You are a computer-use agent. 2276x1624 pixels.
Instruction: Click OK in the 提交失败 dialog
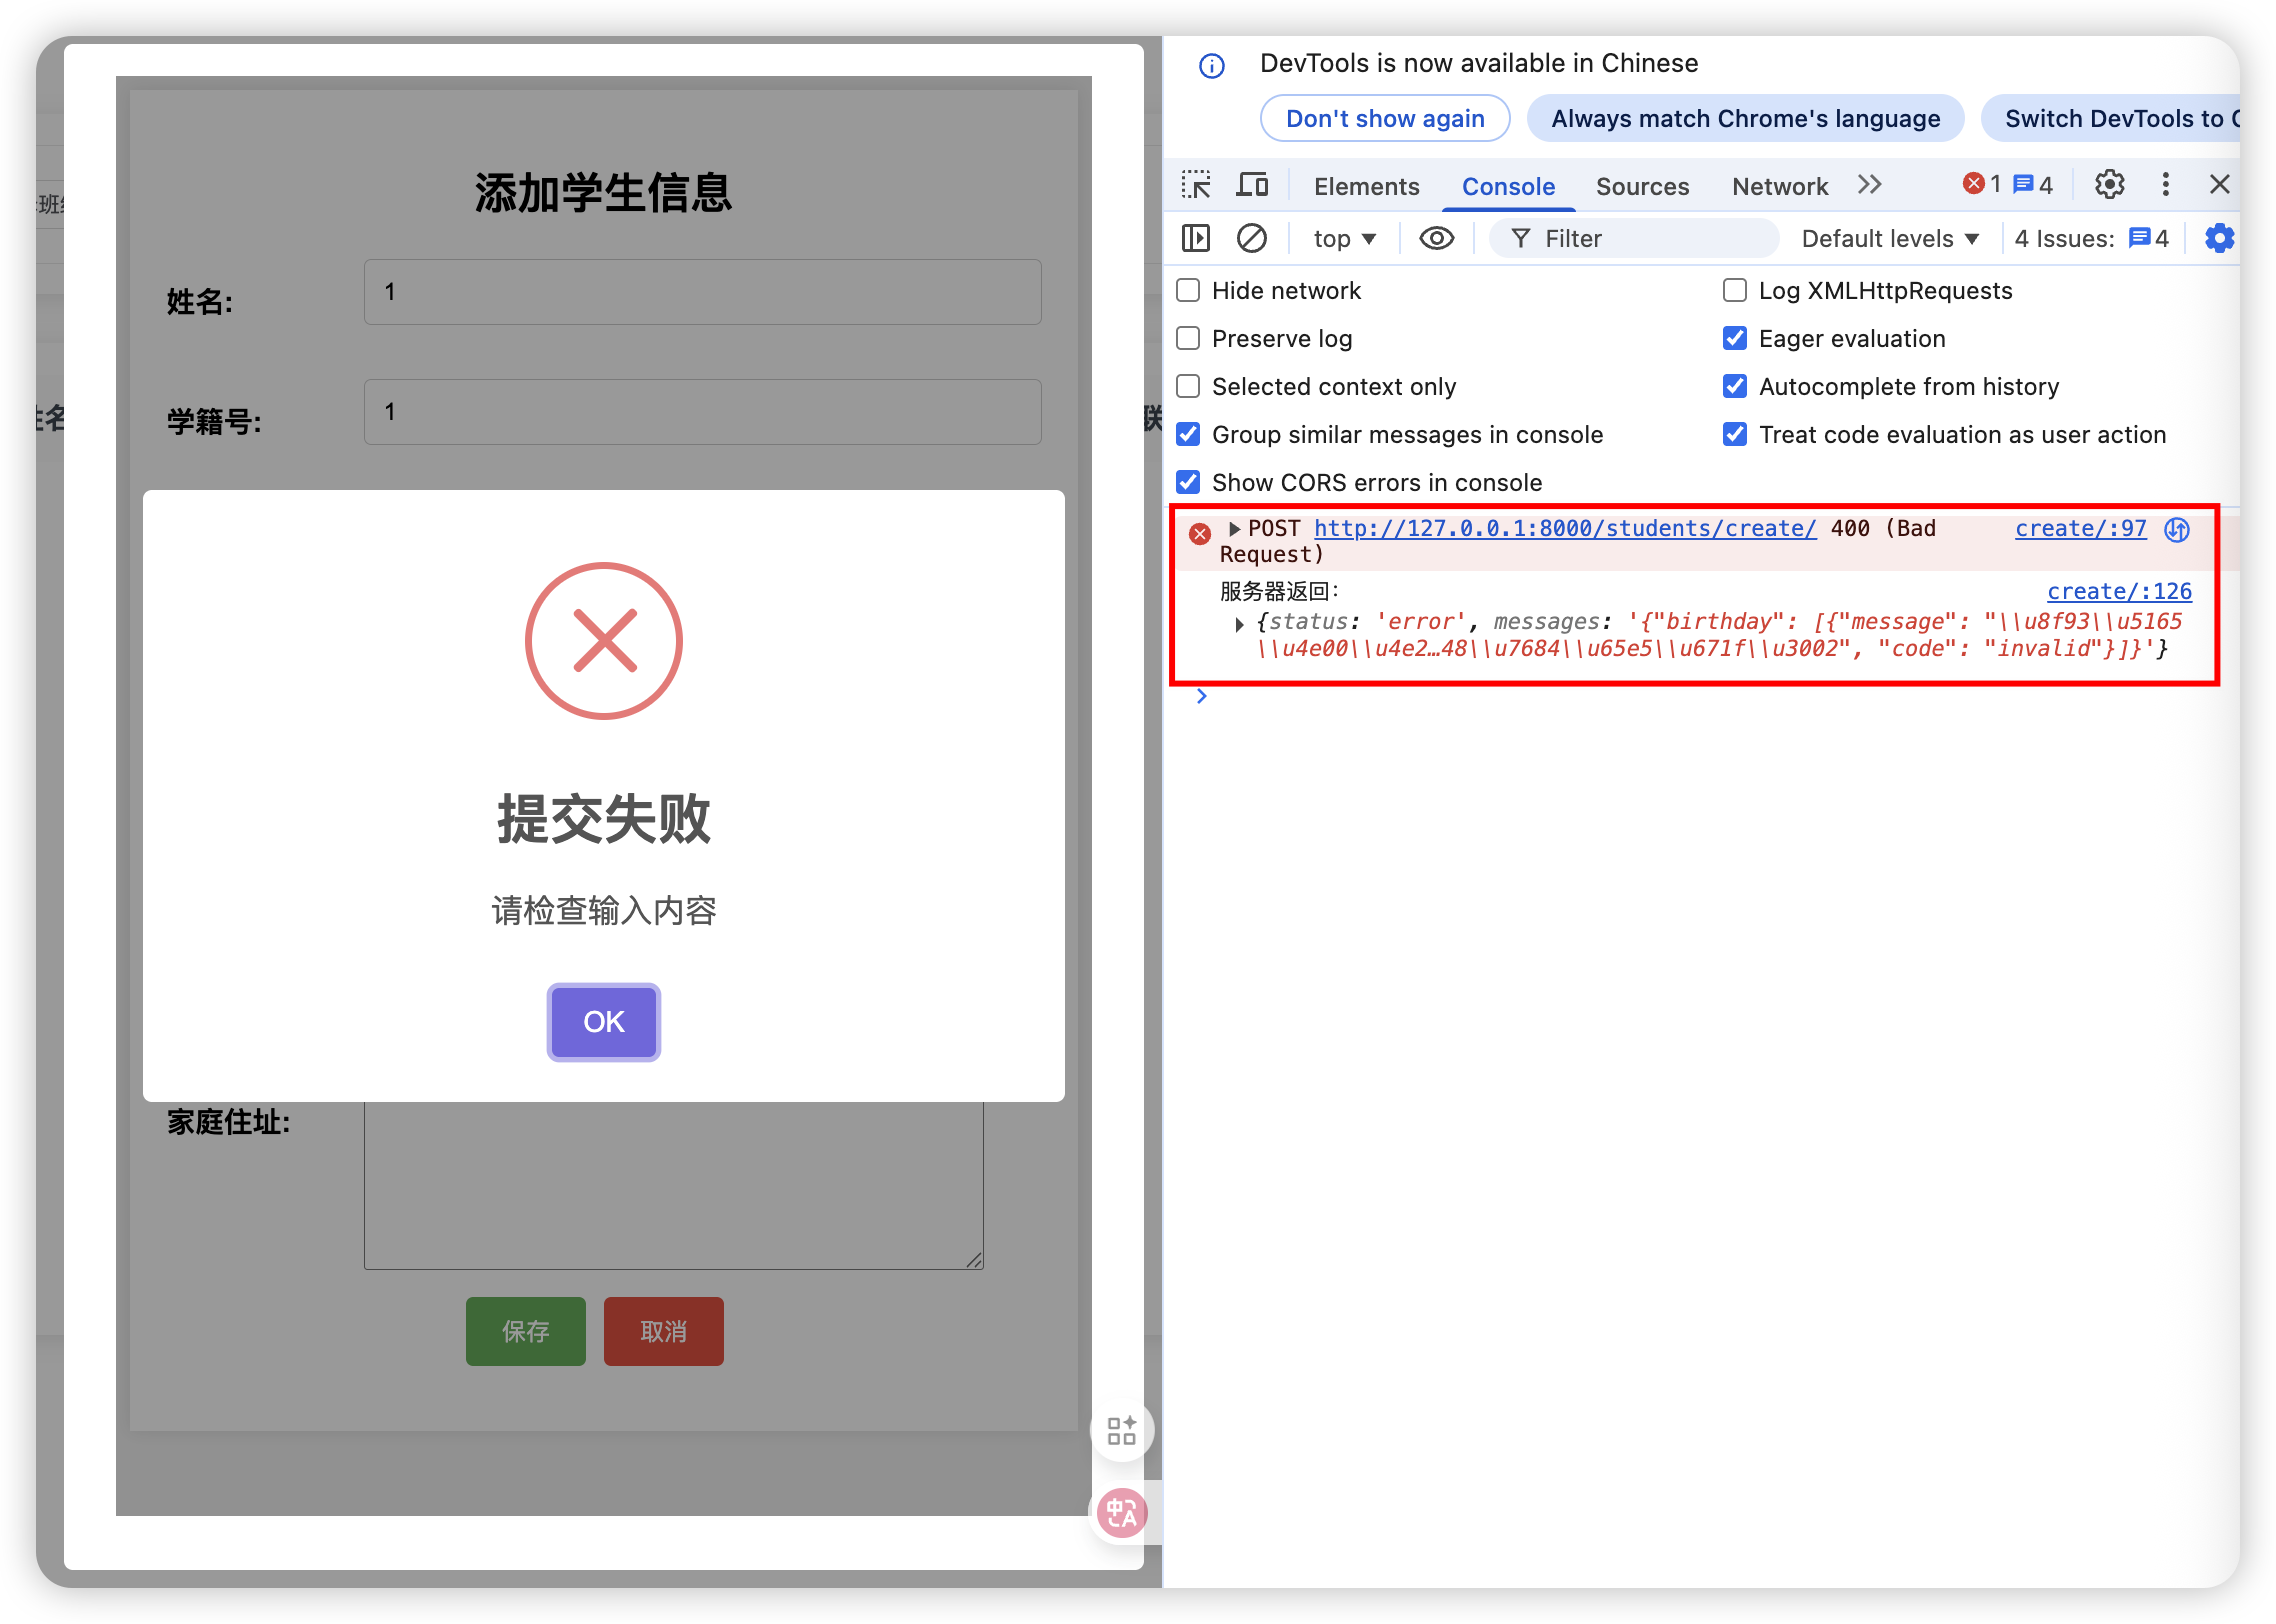603,1021
